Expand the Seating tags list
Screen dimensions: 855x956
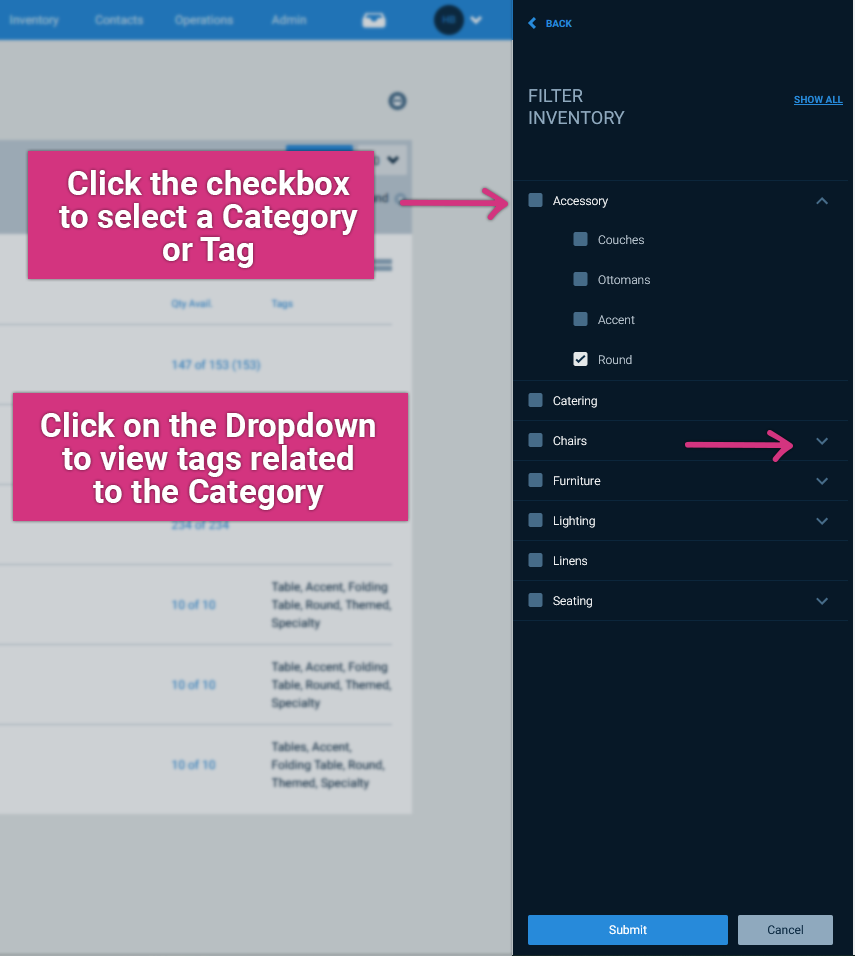coord(822,600)
